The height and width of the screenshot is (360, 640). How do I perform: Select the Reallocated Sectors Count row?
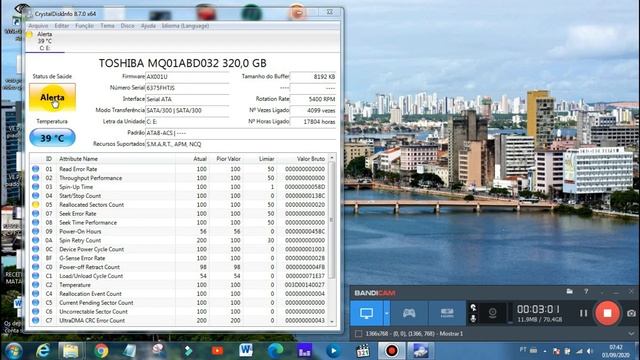[179, 205]
